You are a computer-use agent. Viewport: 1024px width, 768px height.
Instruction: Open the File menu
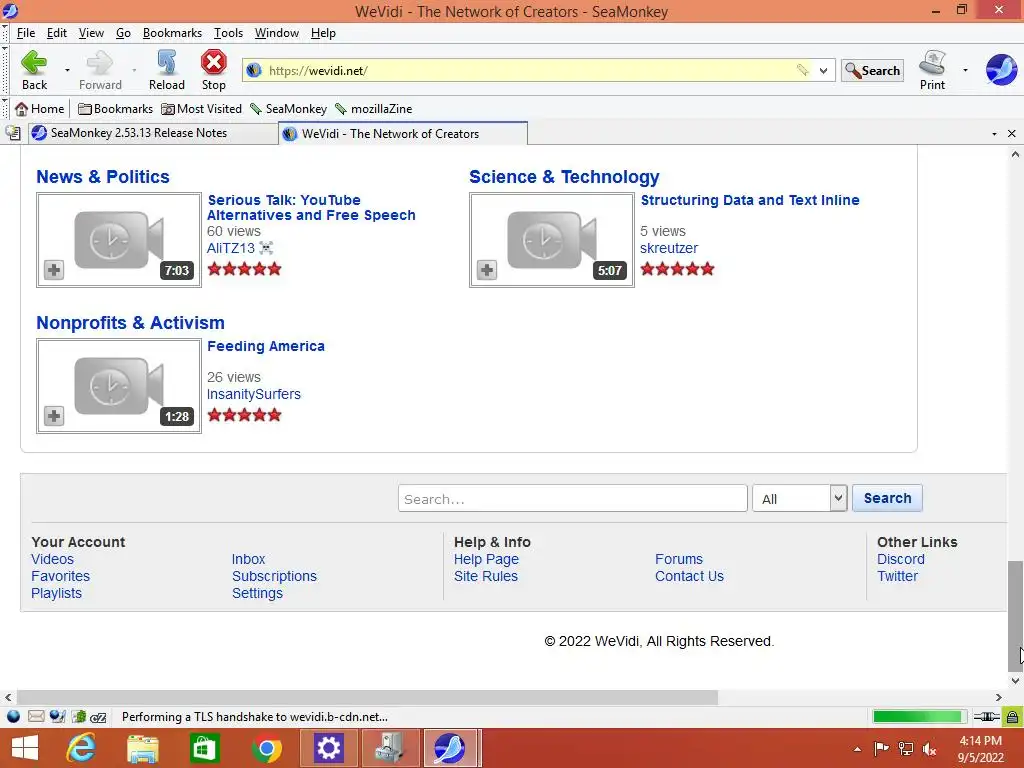tap(25, 33)
